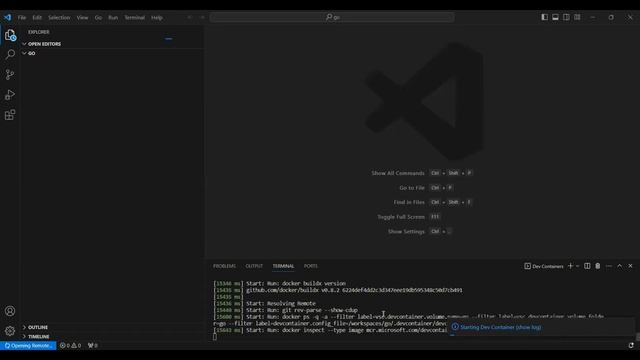This screenshot has width=640, height=360.
Task: Go forward using the navigation arrow
Action: [202, 18]
